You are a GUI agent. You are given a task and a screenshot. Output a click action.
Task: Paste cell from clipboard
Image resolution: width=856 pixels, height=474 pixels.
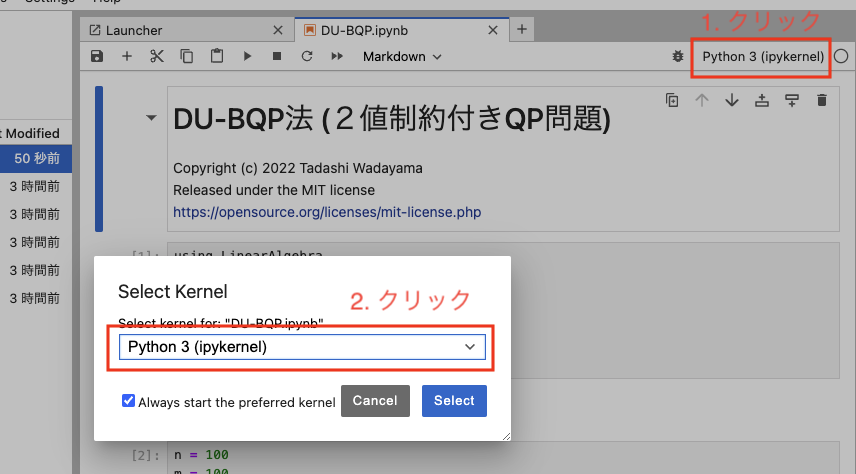pos(217,56)
